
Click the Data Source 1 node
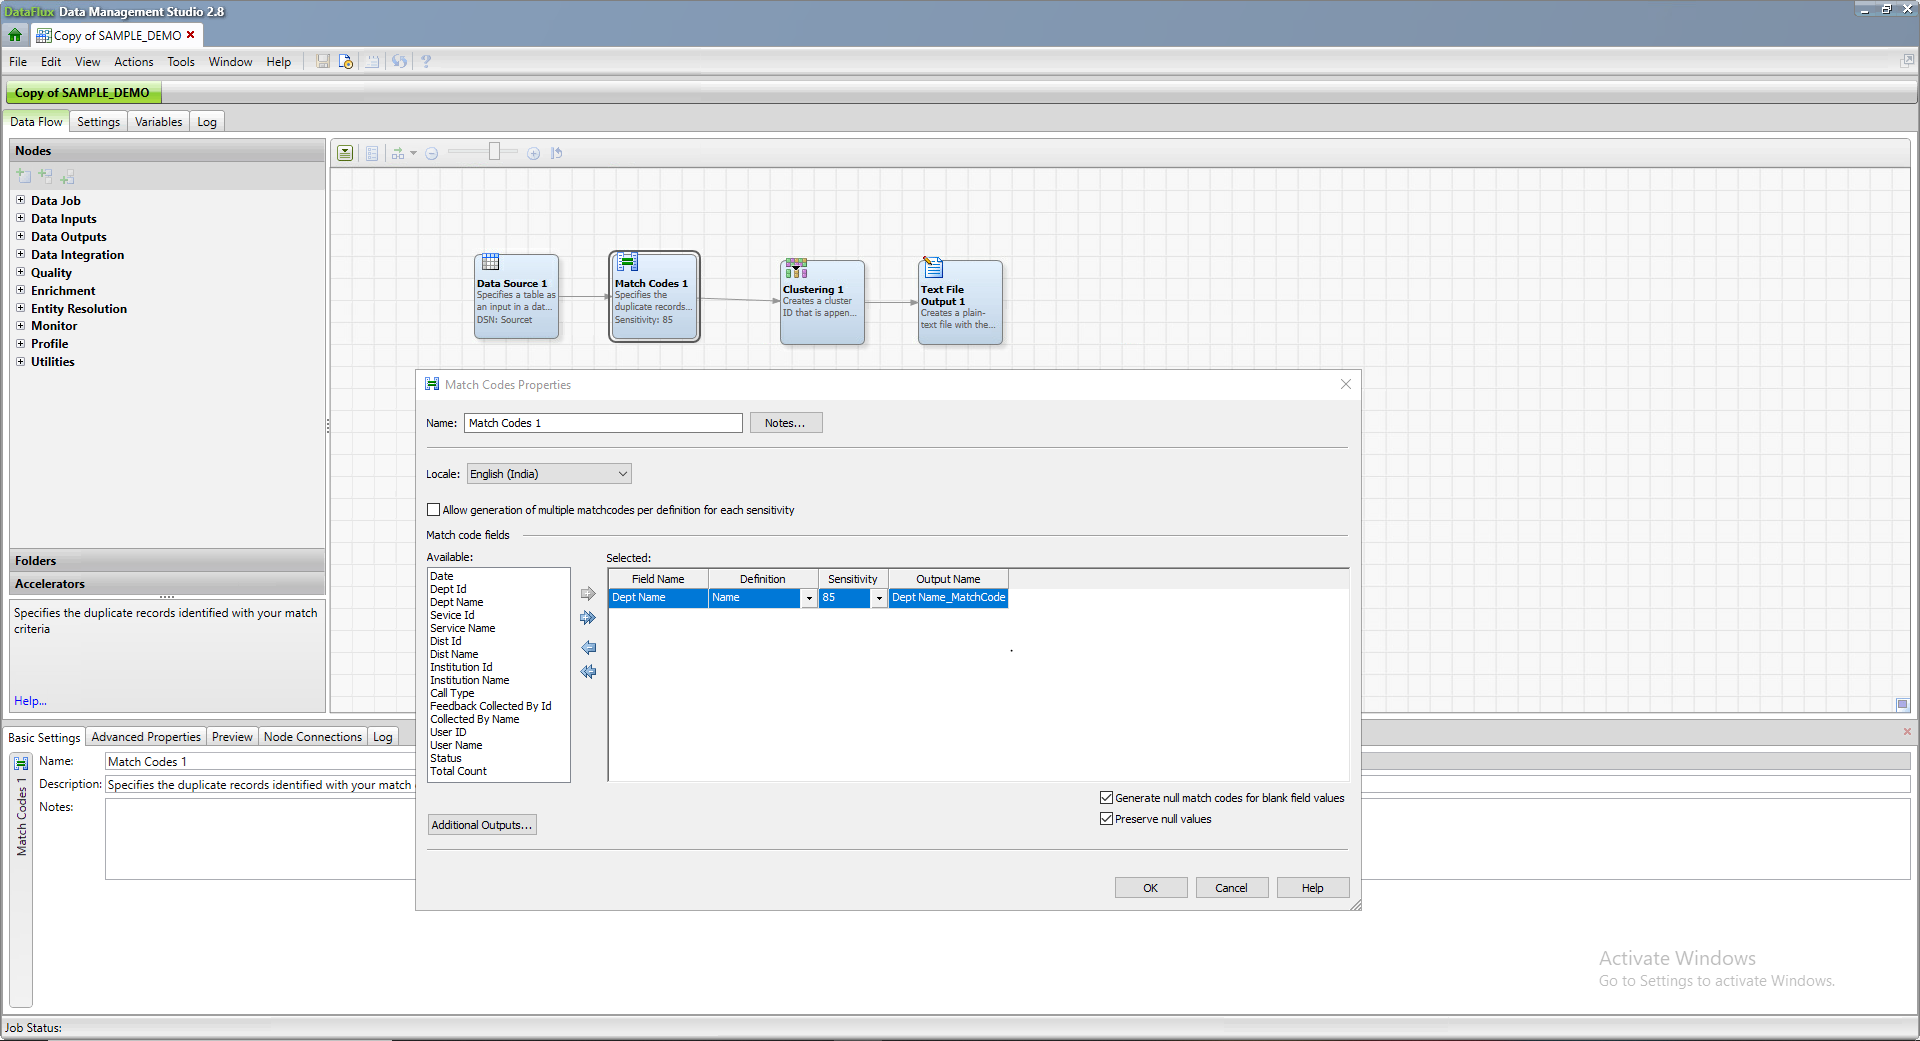click(516, 297)
